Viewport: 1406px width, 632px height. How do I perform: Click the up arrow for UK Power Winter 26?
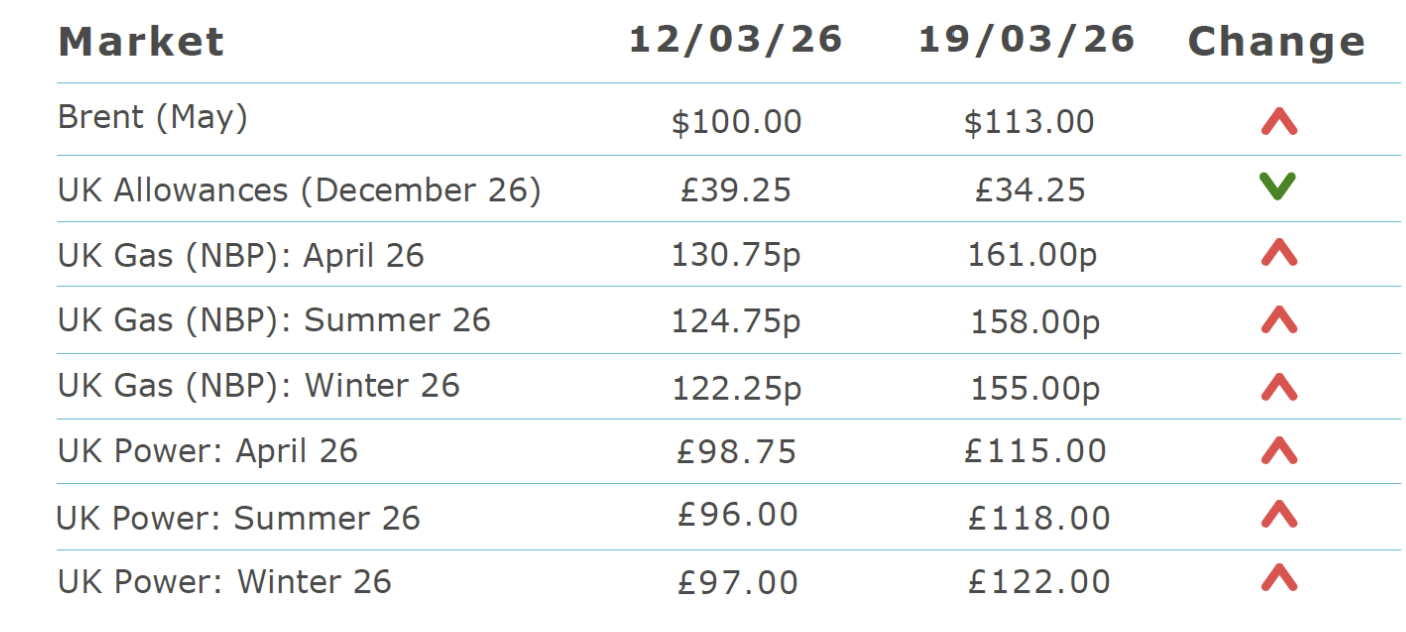1278,578
